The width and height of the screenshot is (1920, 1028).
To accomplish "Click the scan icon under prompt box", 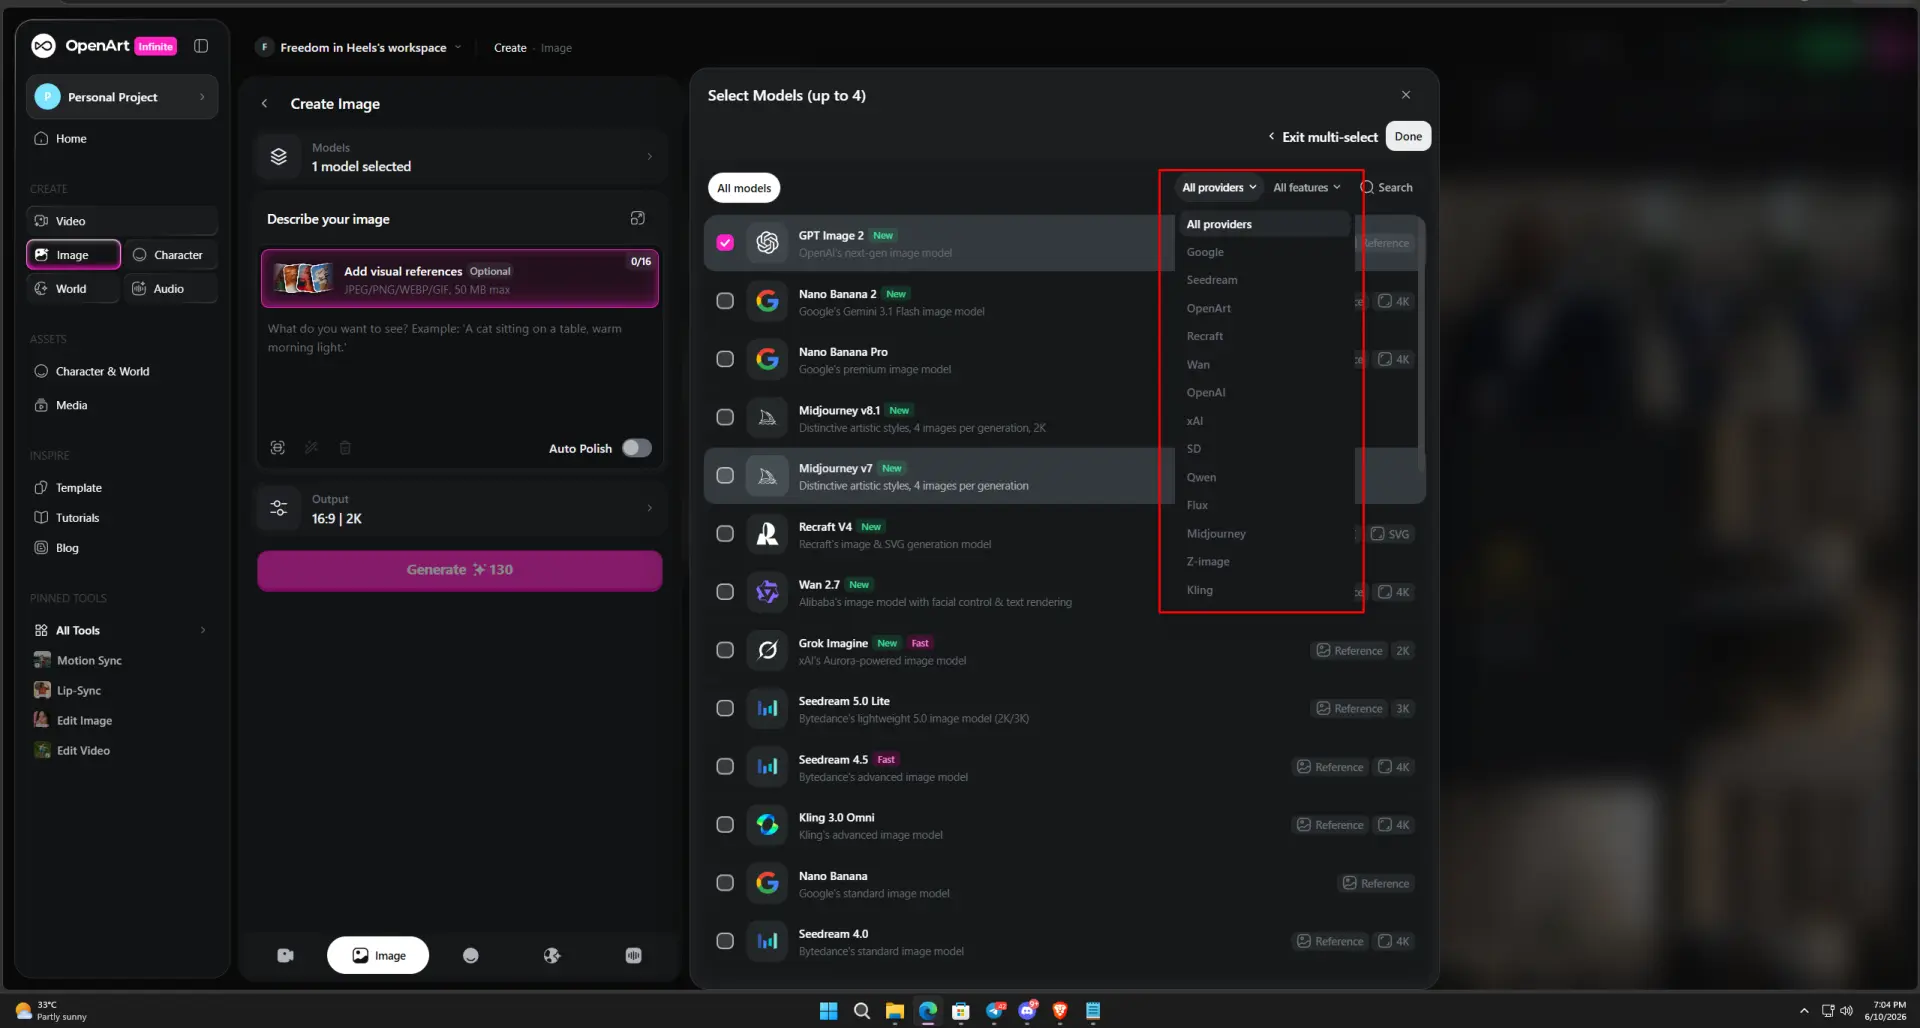I will coord(278,448).
